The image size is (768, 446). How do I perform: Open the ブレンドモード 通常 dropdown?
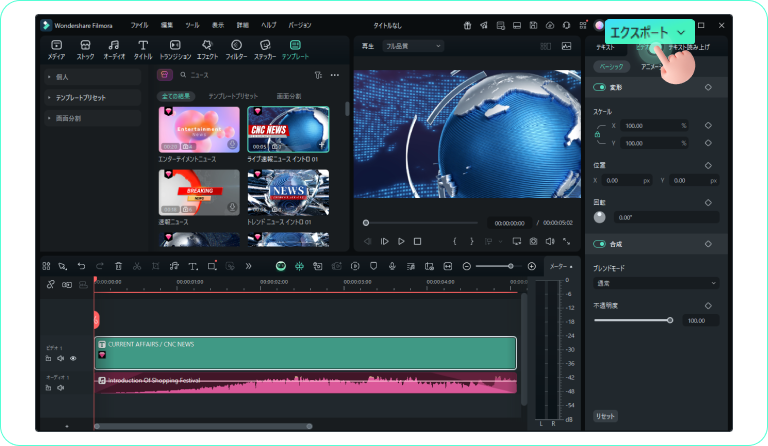point(656,283)
